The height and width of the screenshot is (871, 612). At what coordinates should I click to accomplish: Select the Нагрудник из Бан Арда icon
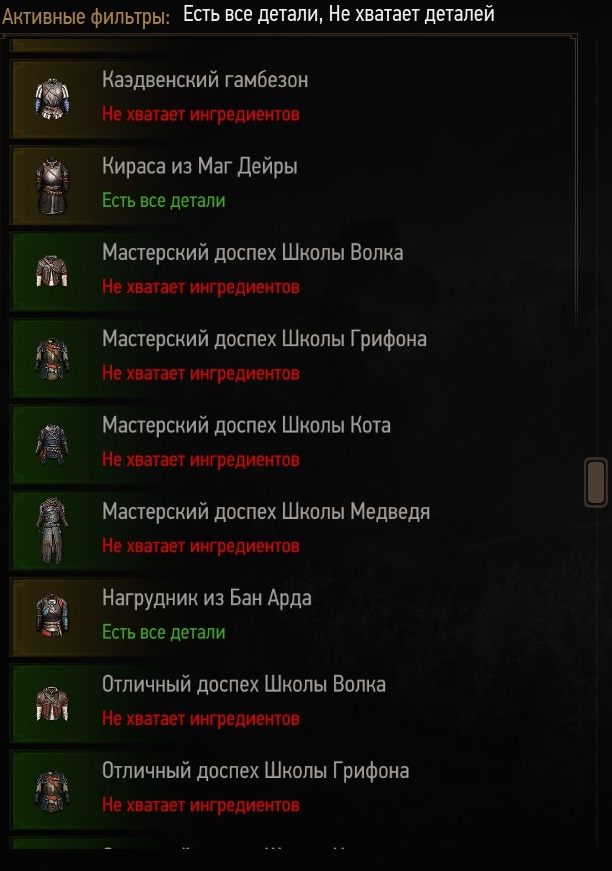pyautogui.click(x=52, y=616)
